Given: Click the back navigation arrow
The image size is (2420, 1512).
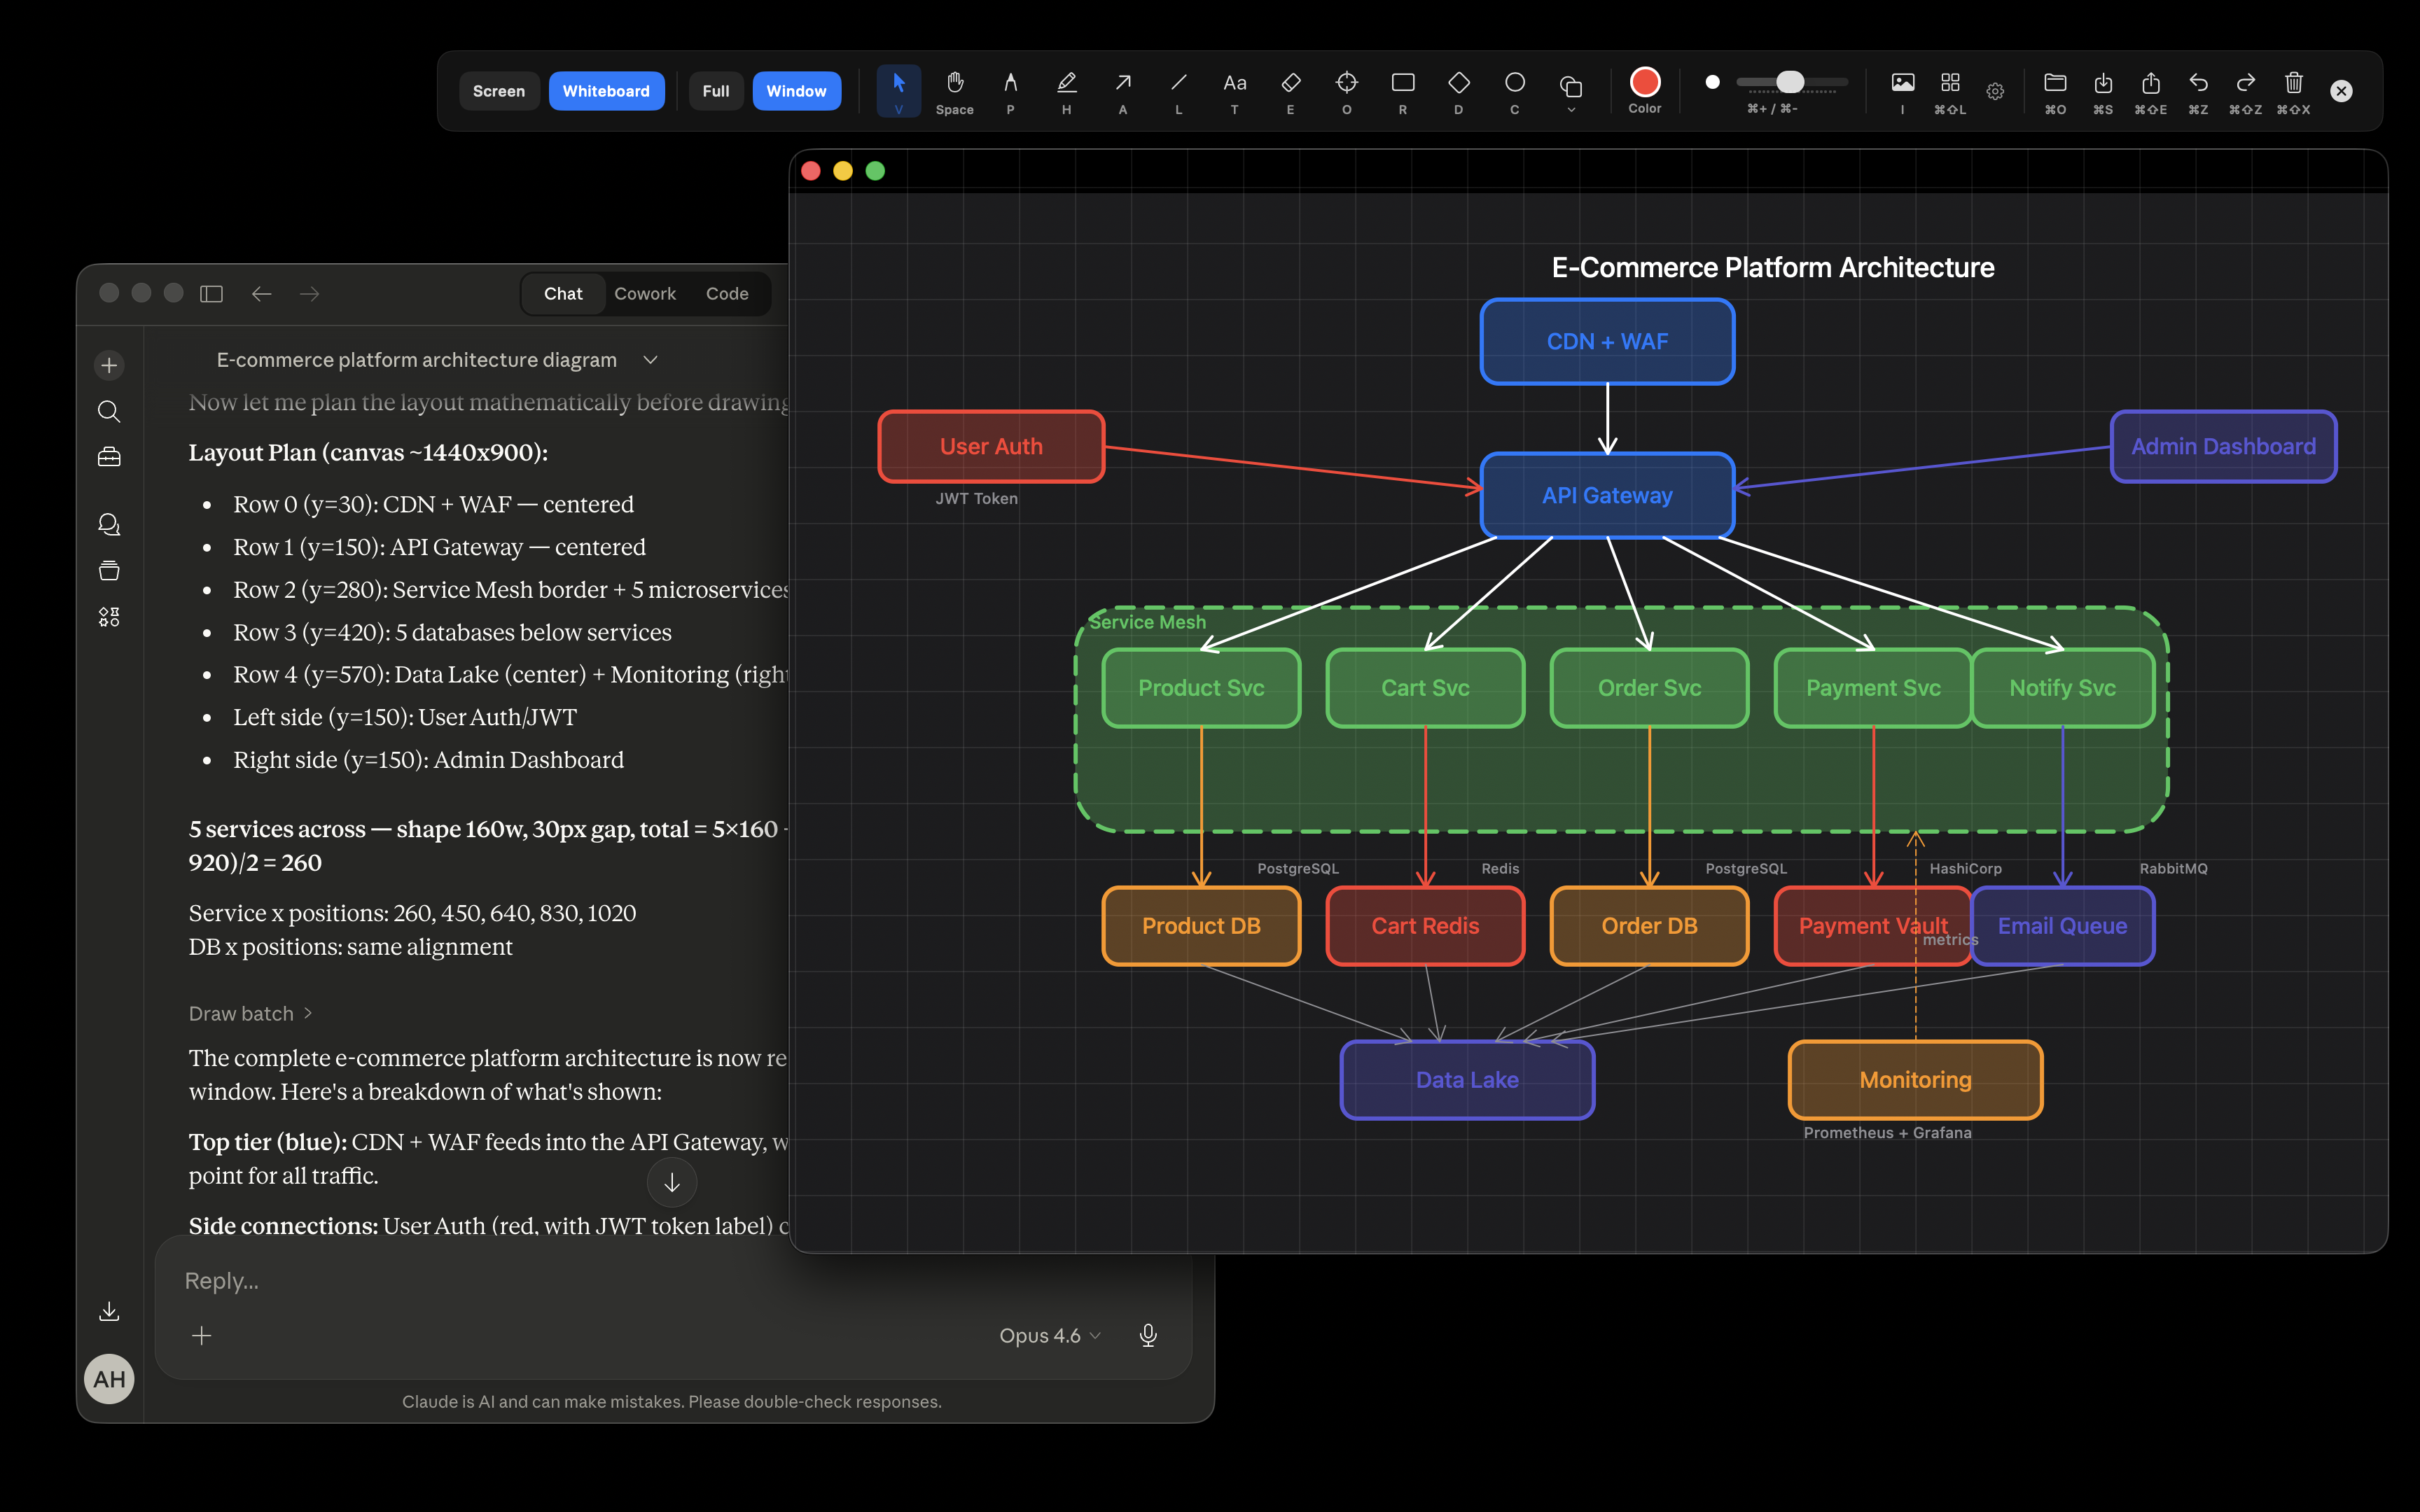Looking at the screenshot, I should pyautogui.click(x=261, y=293).
